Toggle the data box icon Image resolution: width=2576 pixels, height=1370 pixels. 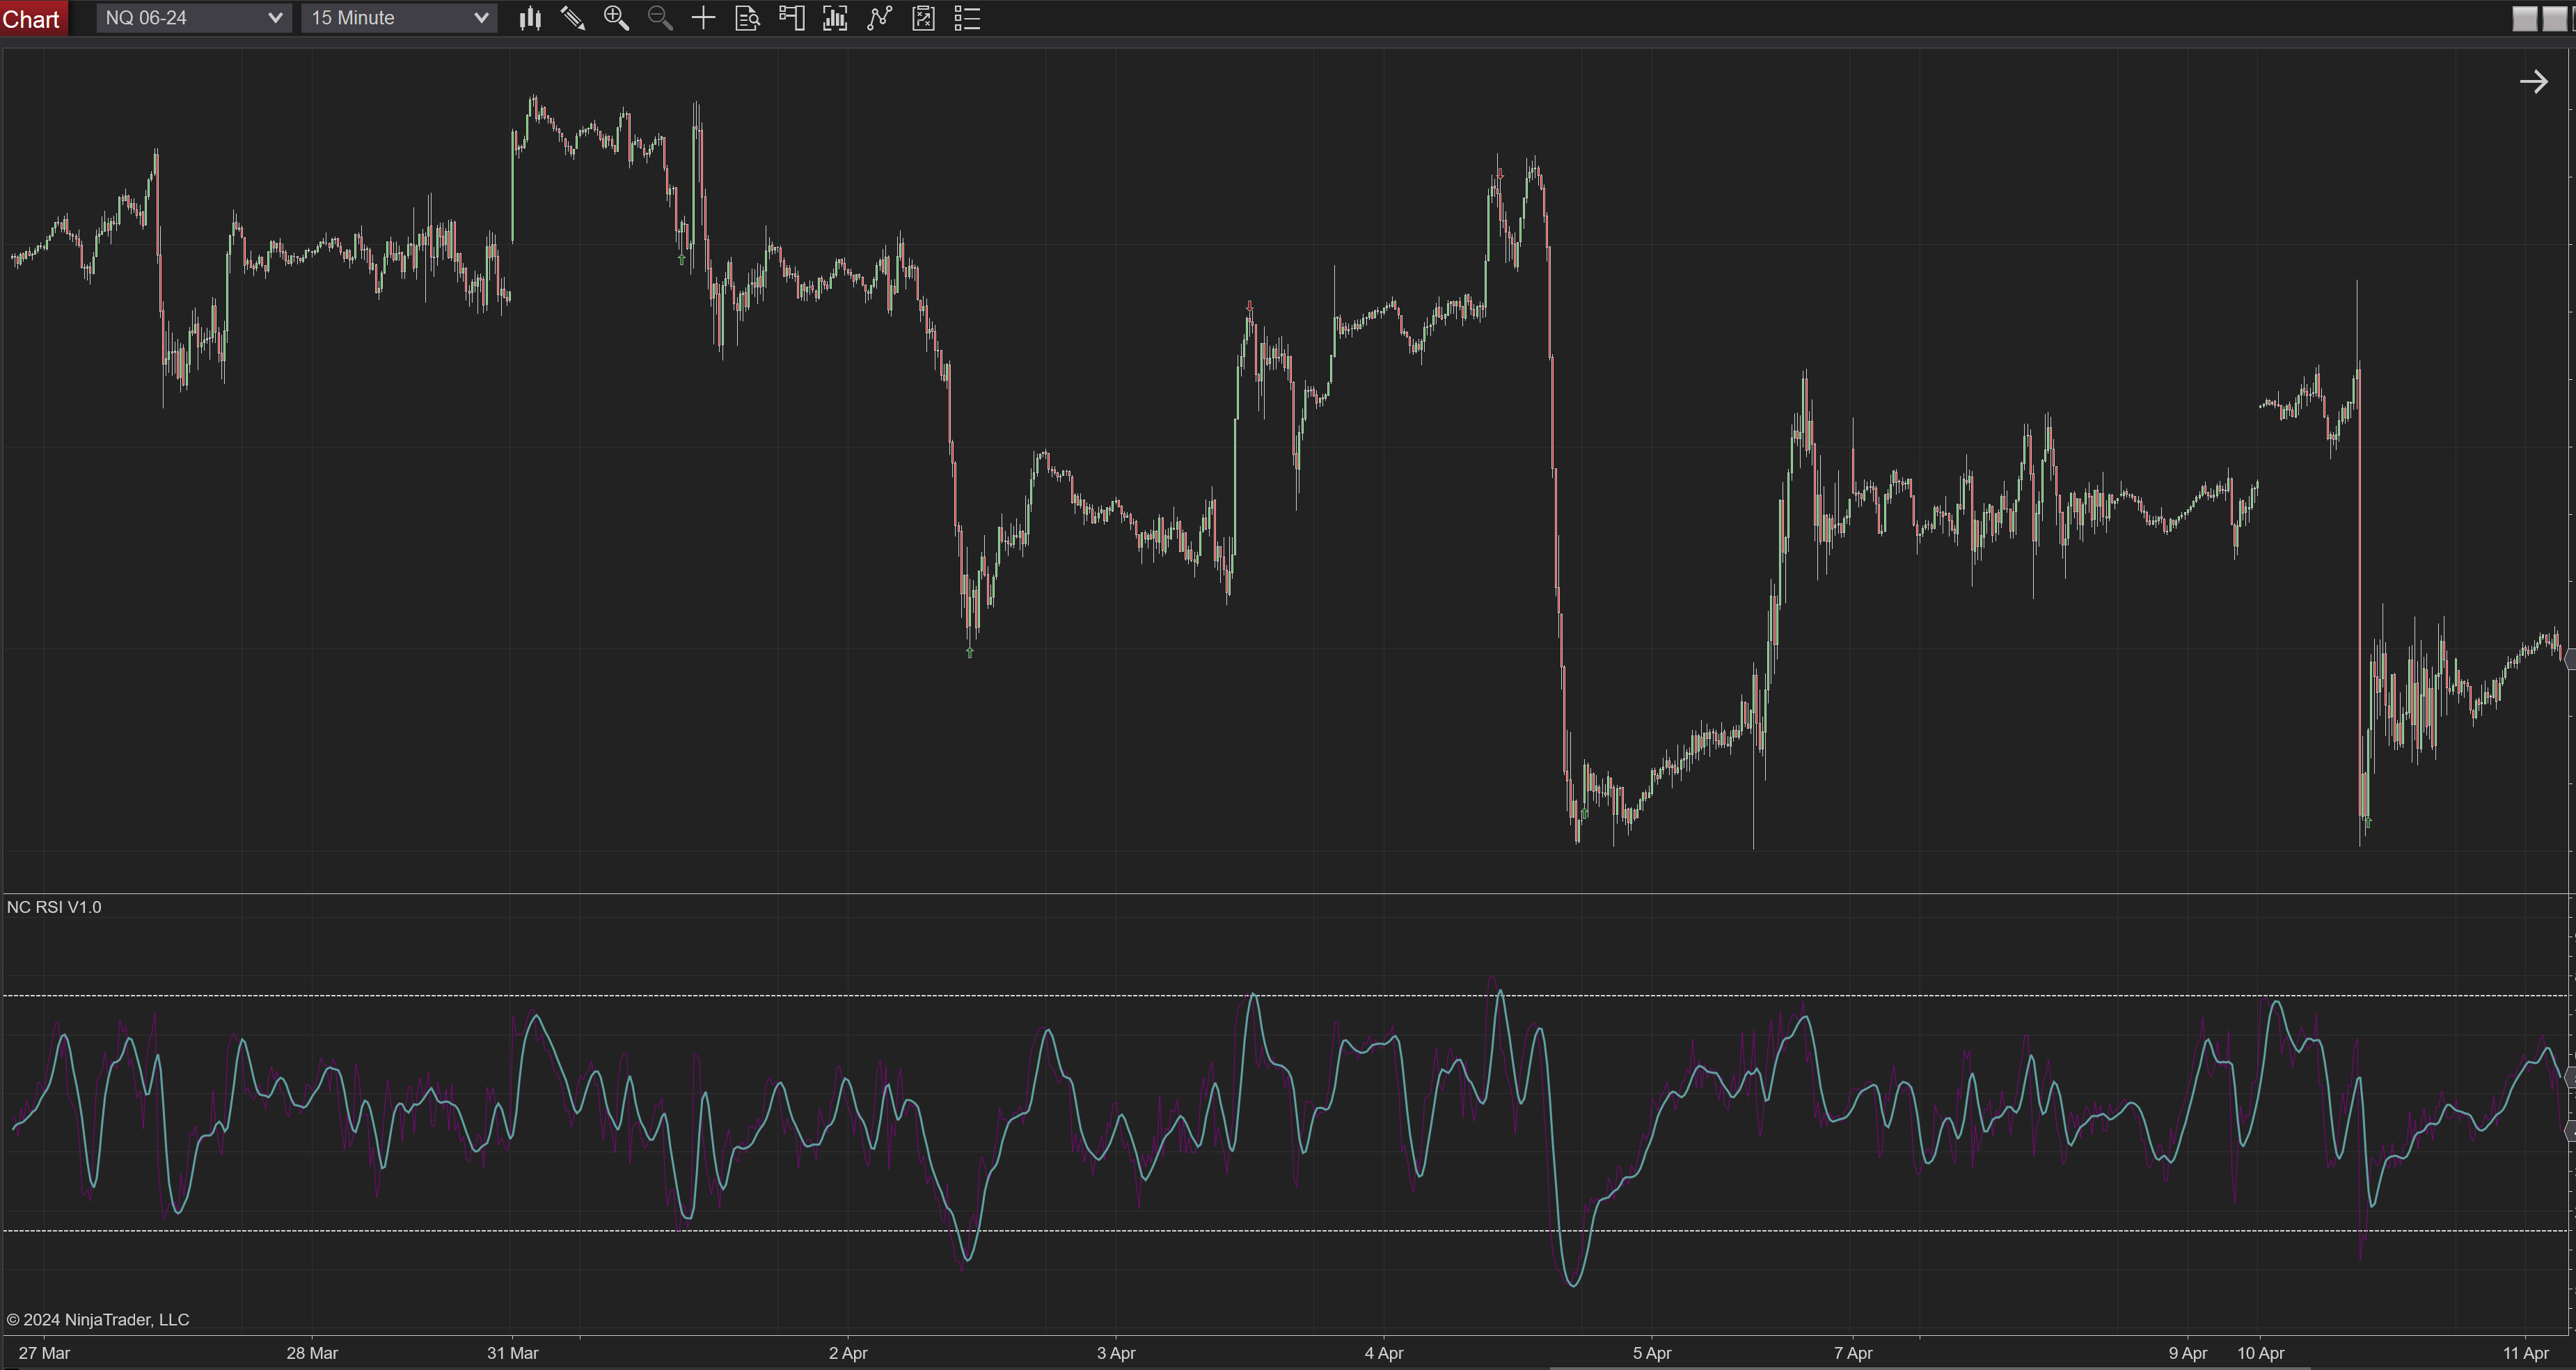[x=747, y=18]
